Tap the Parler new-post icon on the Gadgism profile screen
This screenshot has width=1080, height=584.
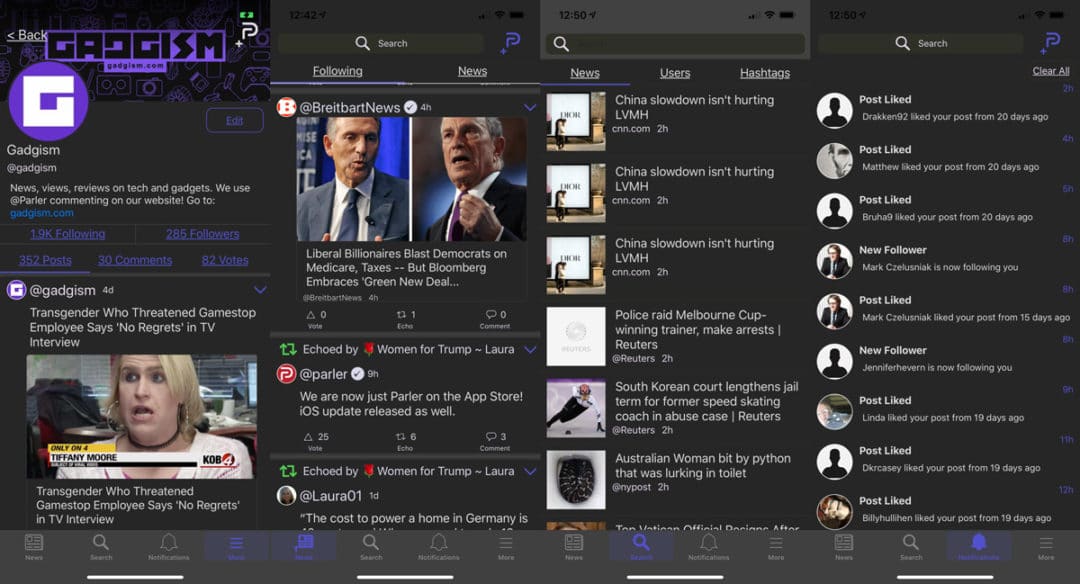[x=248, y=33]
